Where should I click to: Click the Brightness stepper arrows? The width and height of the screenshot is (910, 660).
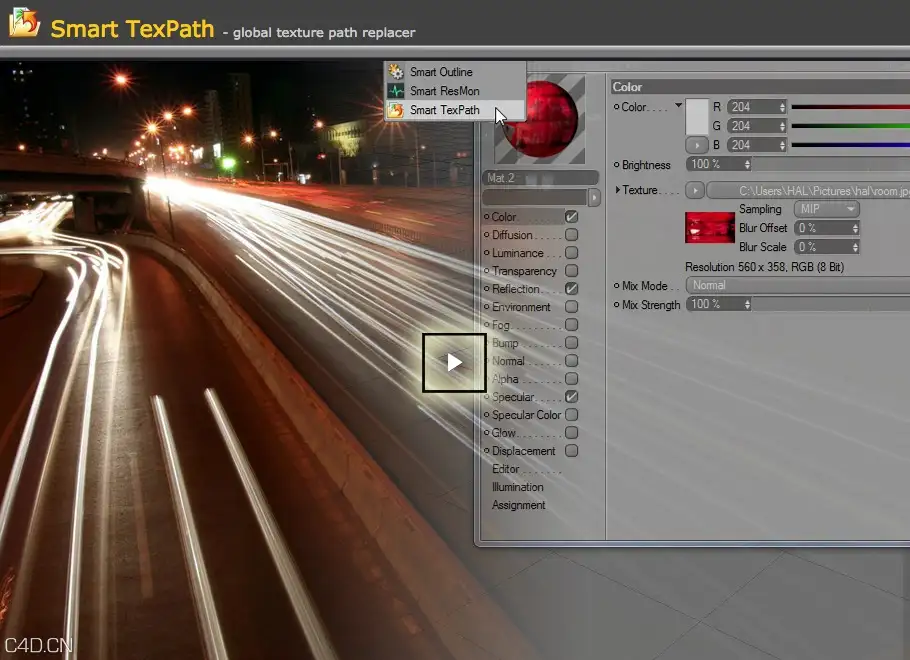click(748, 164)
